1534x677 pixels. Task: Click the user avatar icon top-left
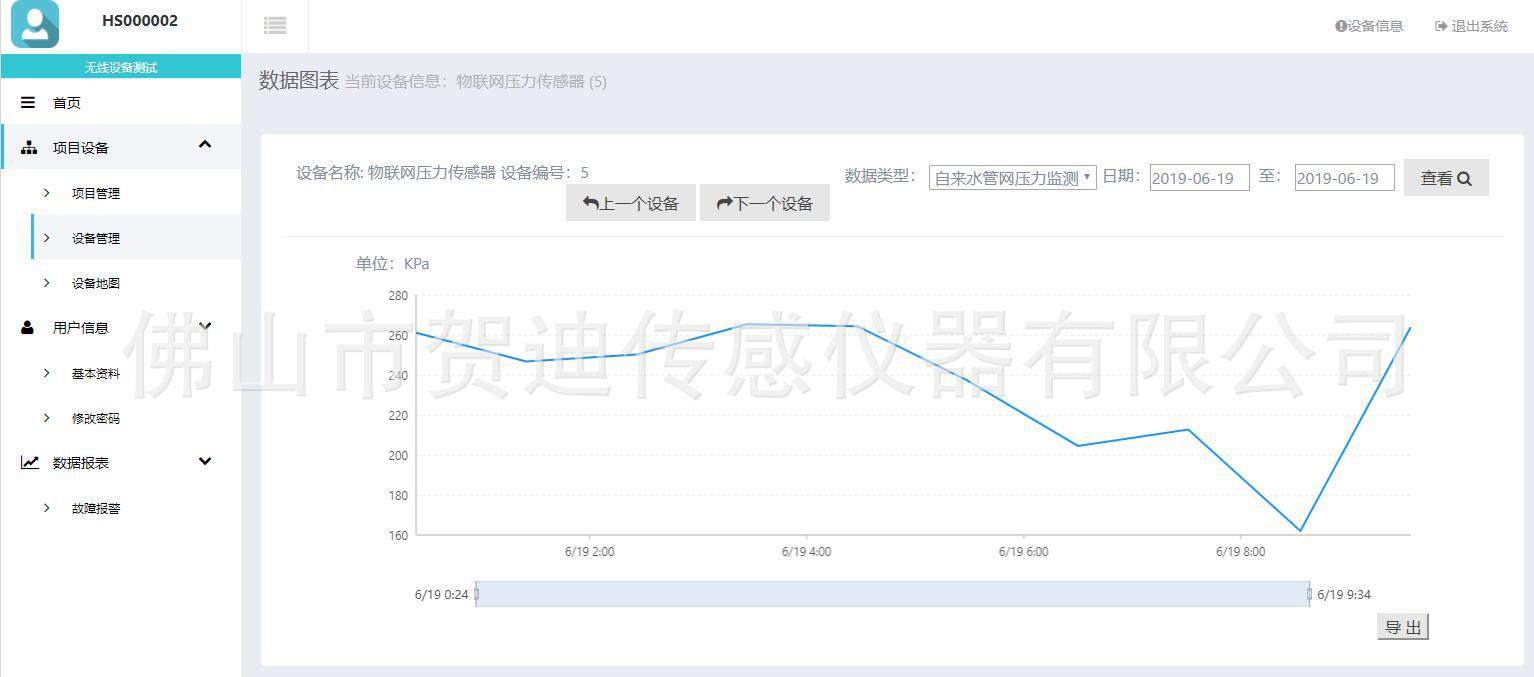click(35, 25)
